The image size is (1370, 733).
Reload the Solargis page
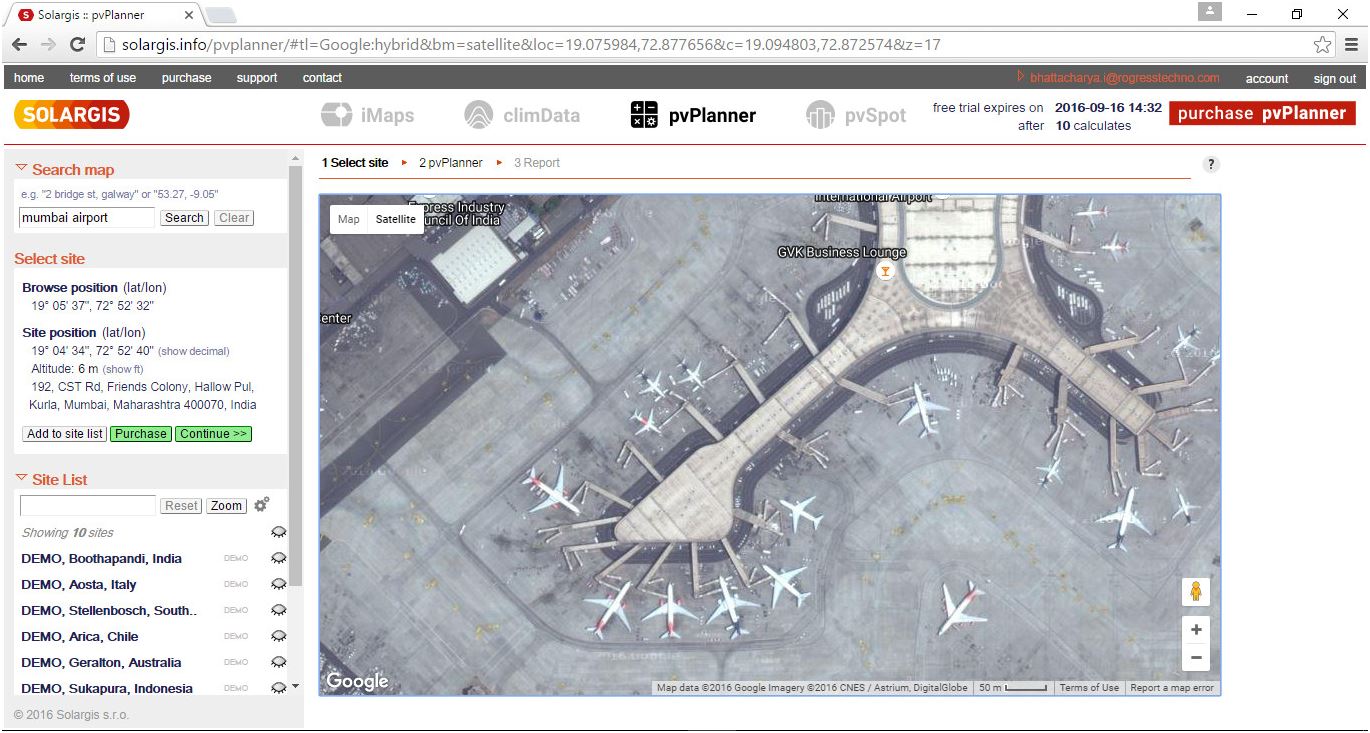[x=77, y=45]
